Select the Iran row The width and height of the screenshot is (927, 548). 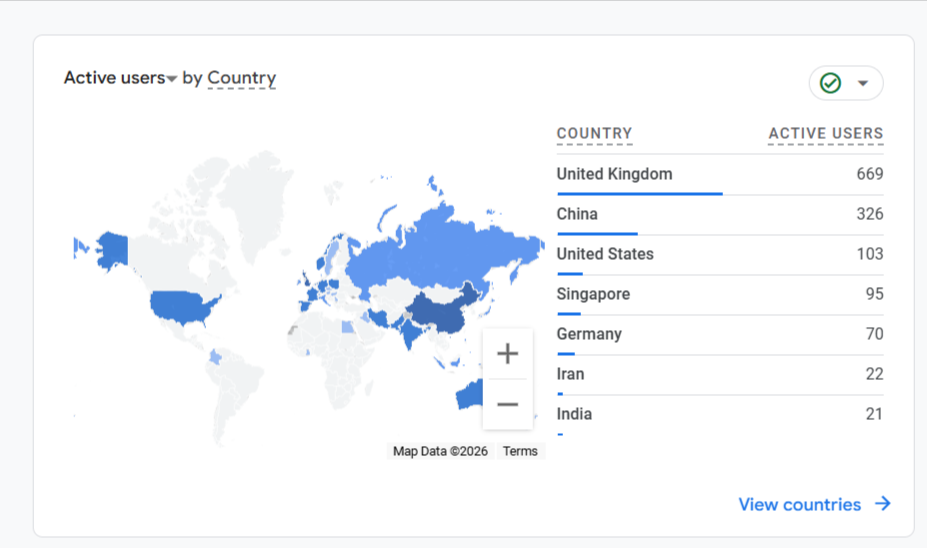point(720,375)
